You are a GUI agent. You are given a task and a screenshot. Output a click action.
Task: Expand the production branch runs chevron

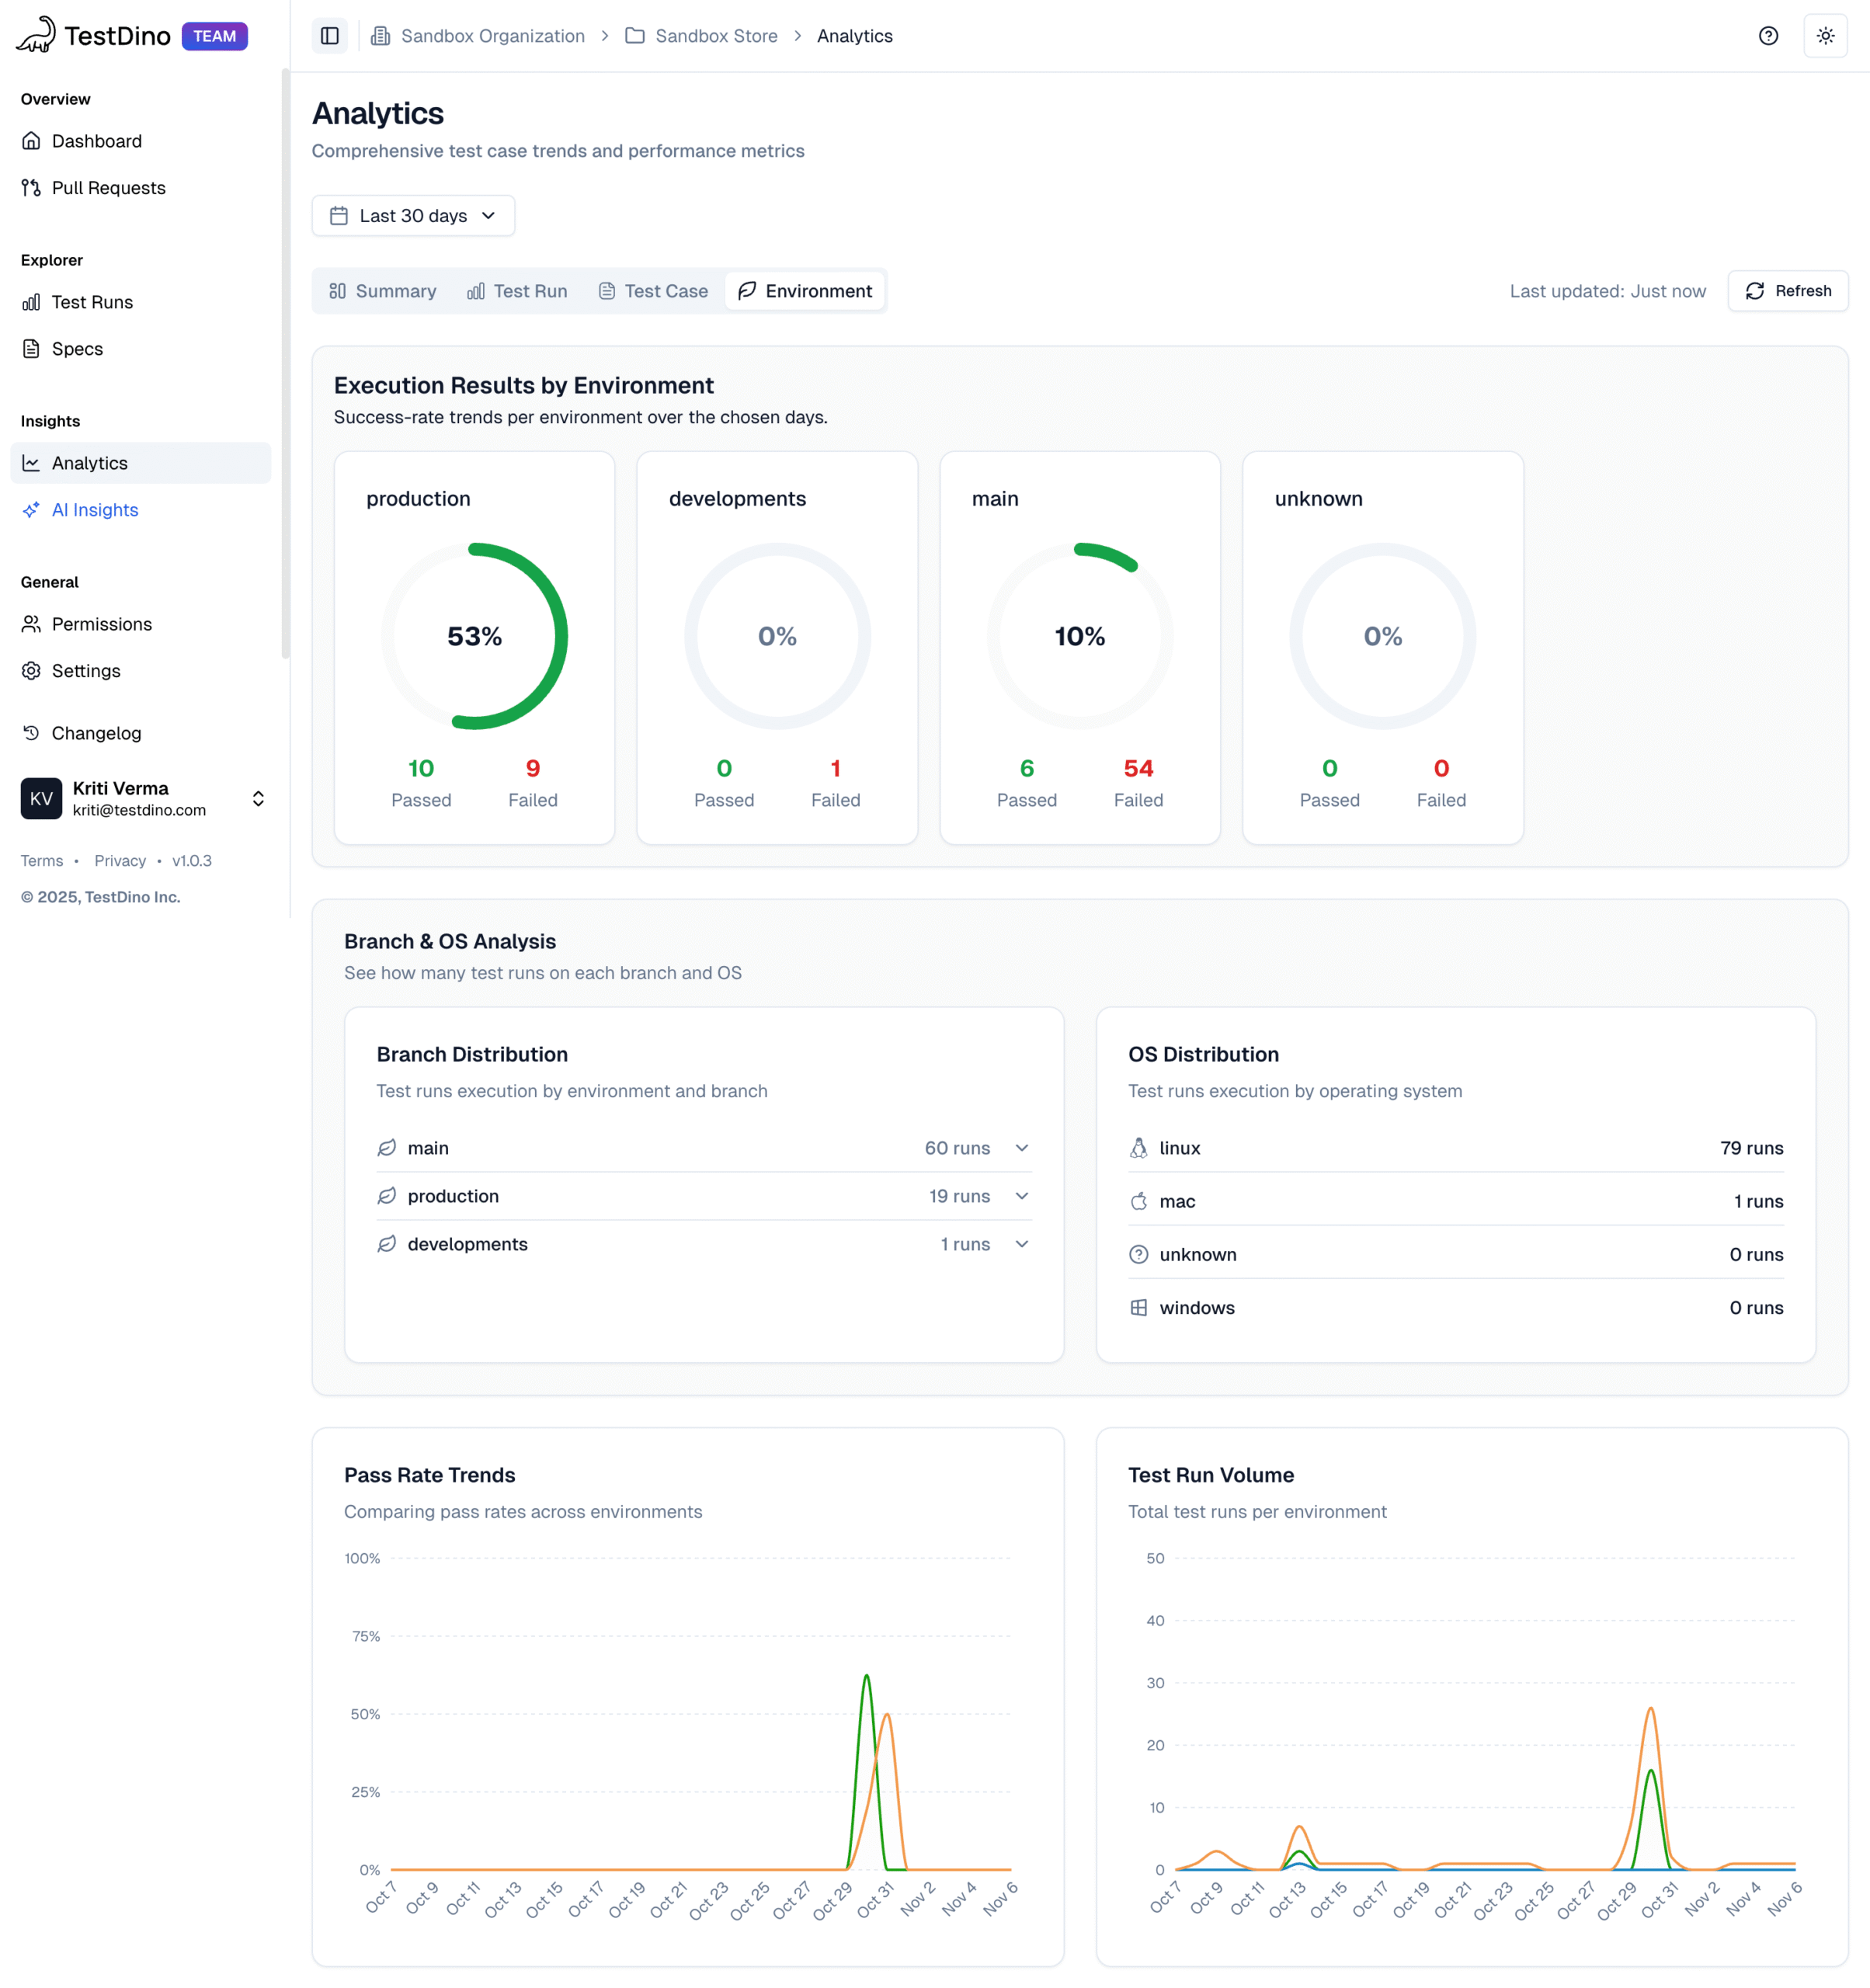pyautogui.click(x=1021, y=1196)
